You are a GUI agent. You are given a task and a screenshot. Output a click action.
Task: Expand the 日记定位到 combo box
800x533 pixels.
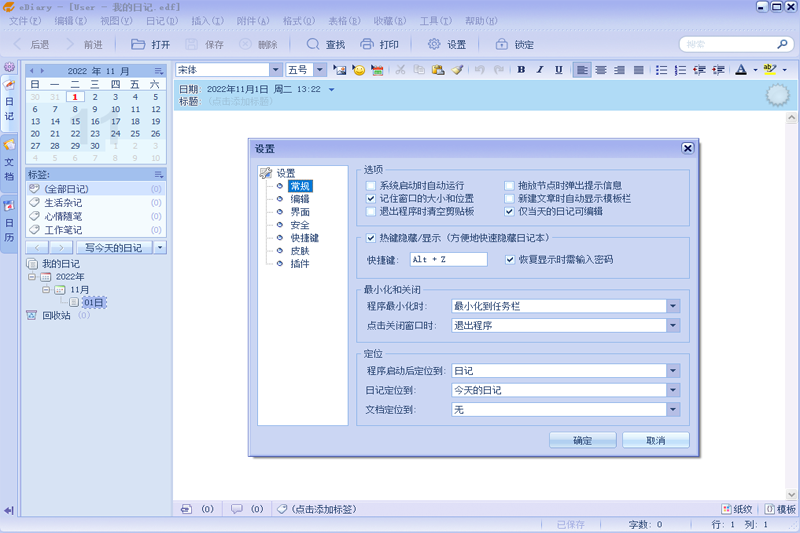pos(673,390)
